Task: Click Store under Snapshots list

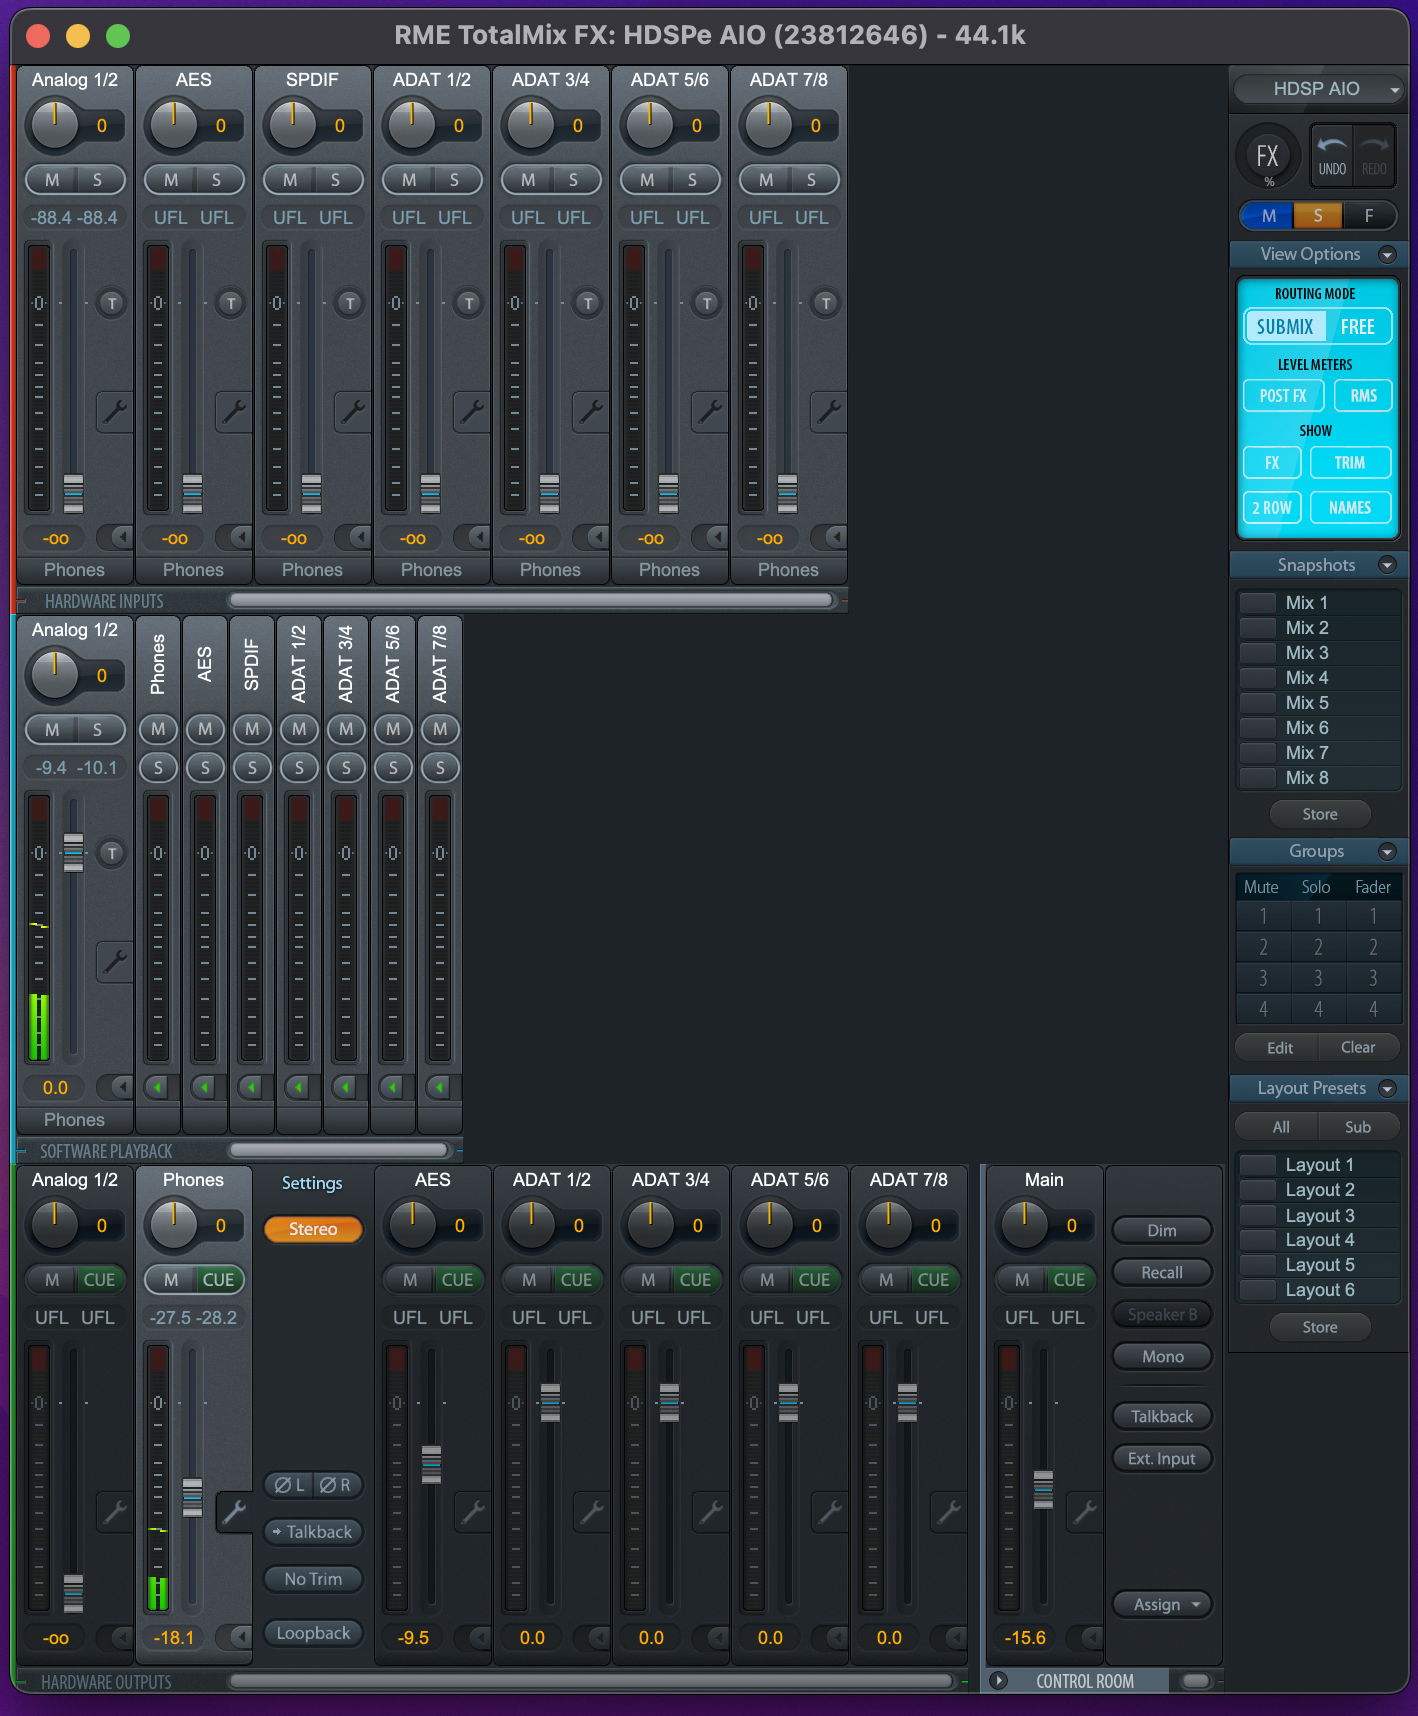Action: (x=1319, y=814)
